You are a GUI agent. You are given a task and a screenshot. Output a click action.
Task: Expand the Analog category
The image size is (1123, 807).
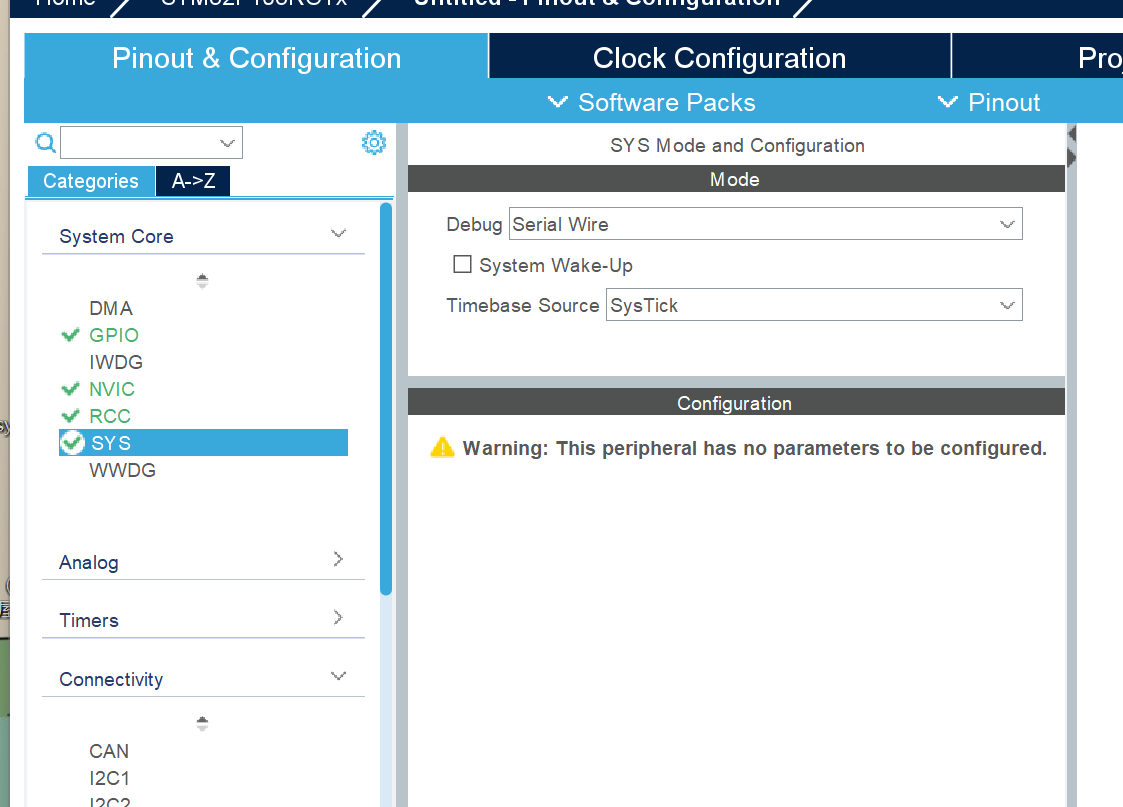pos(203,561)
